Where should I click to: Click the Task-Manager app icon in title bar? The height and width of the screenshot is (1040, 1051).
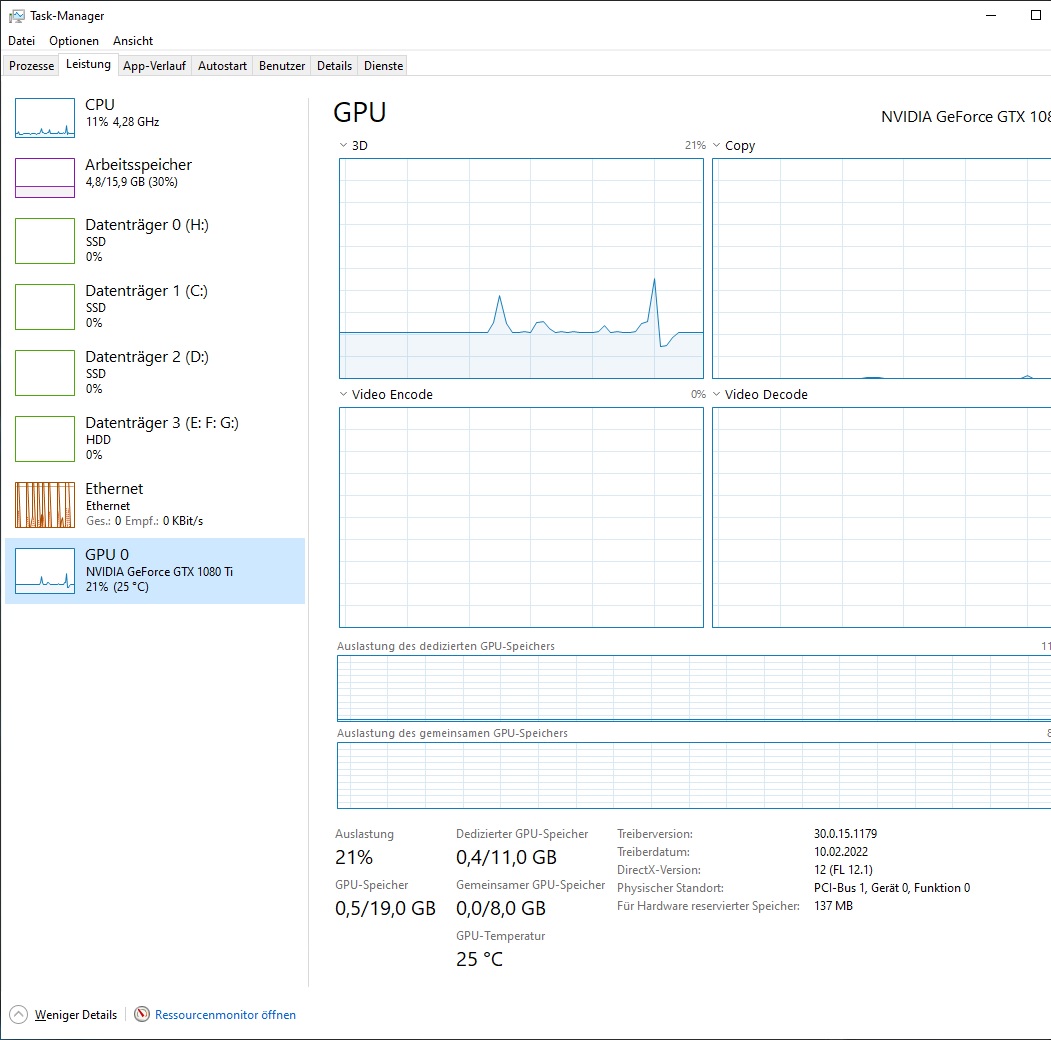(17, 15)
